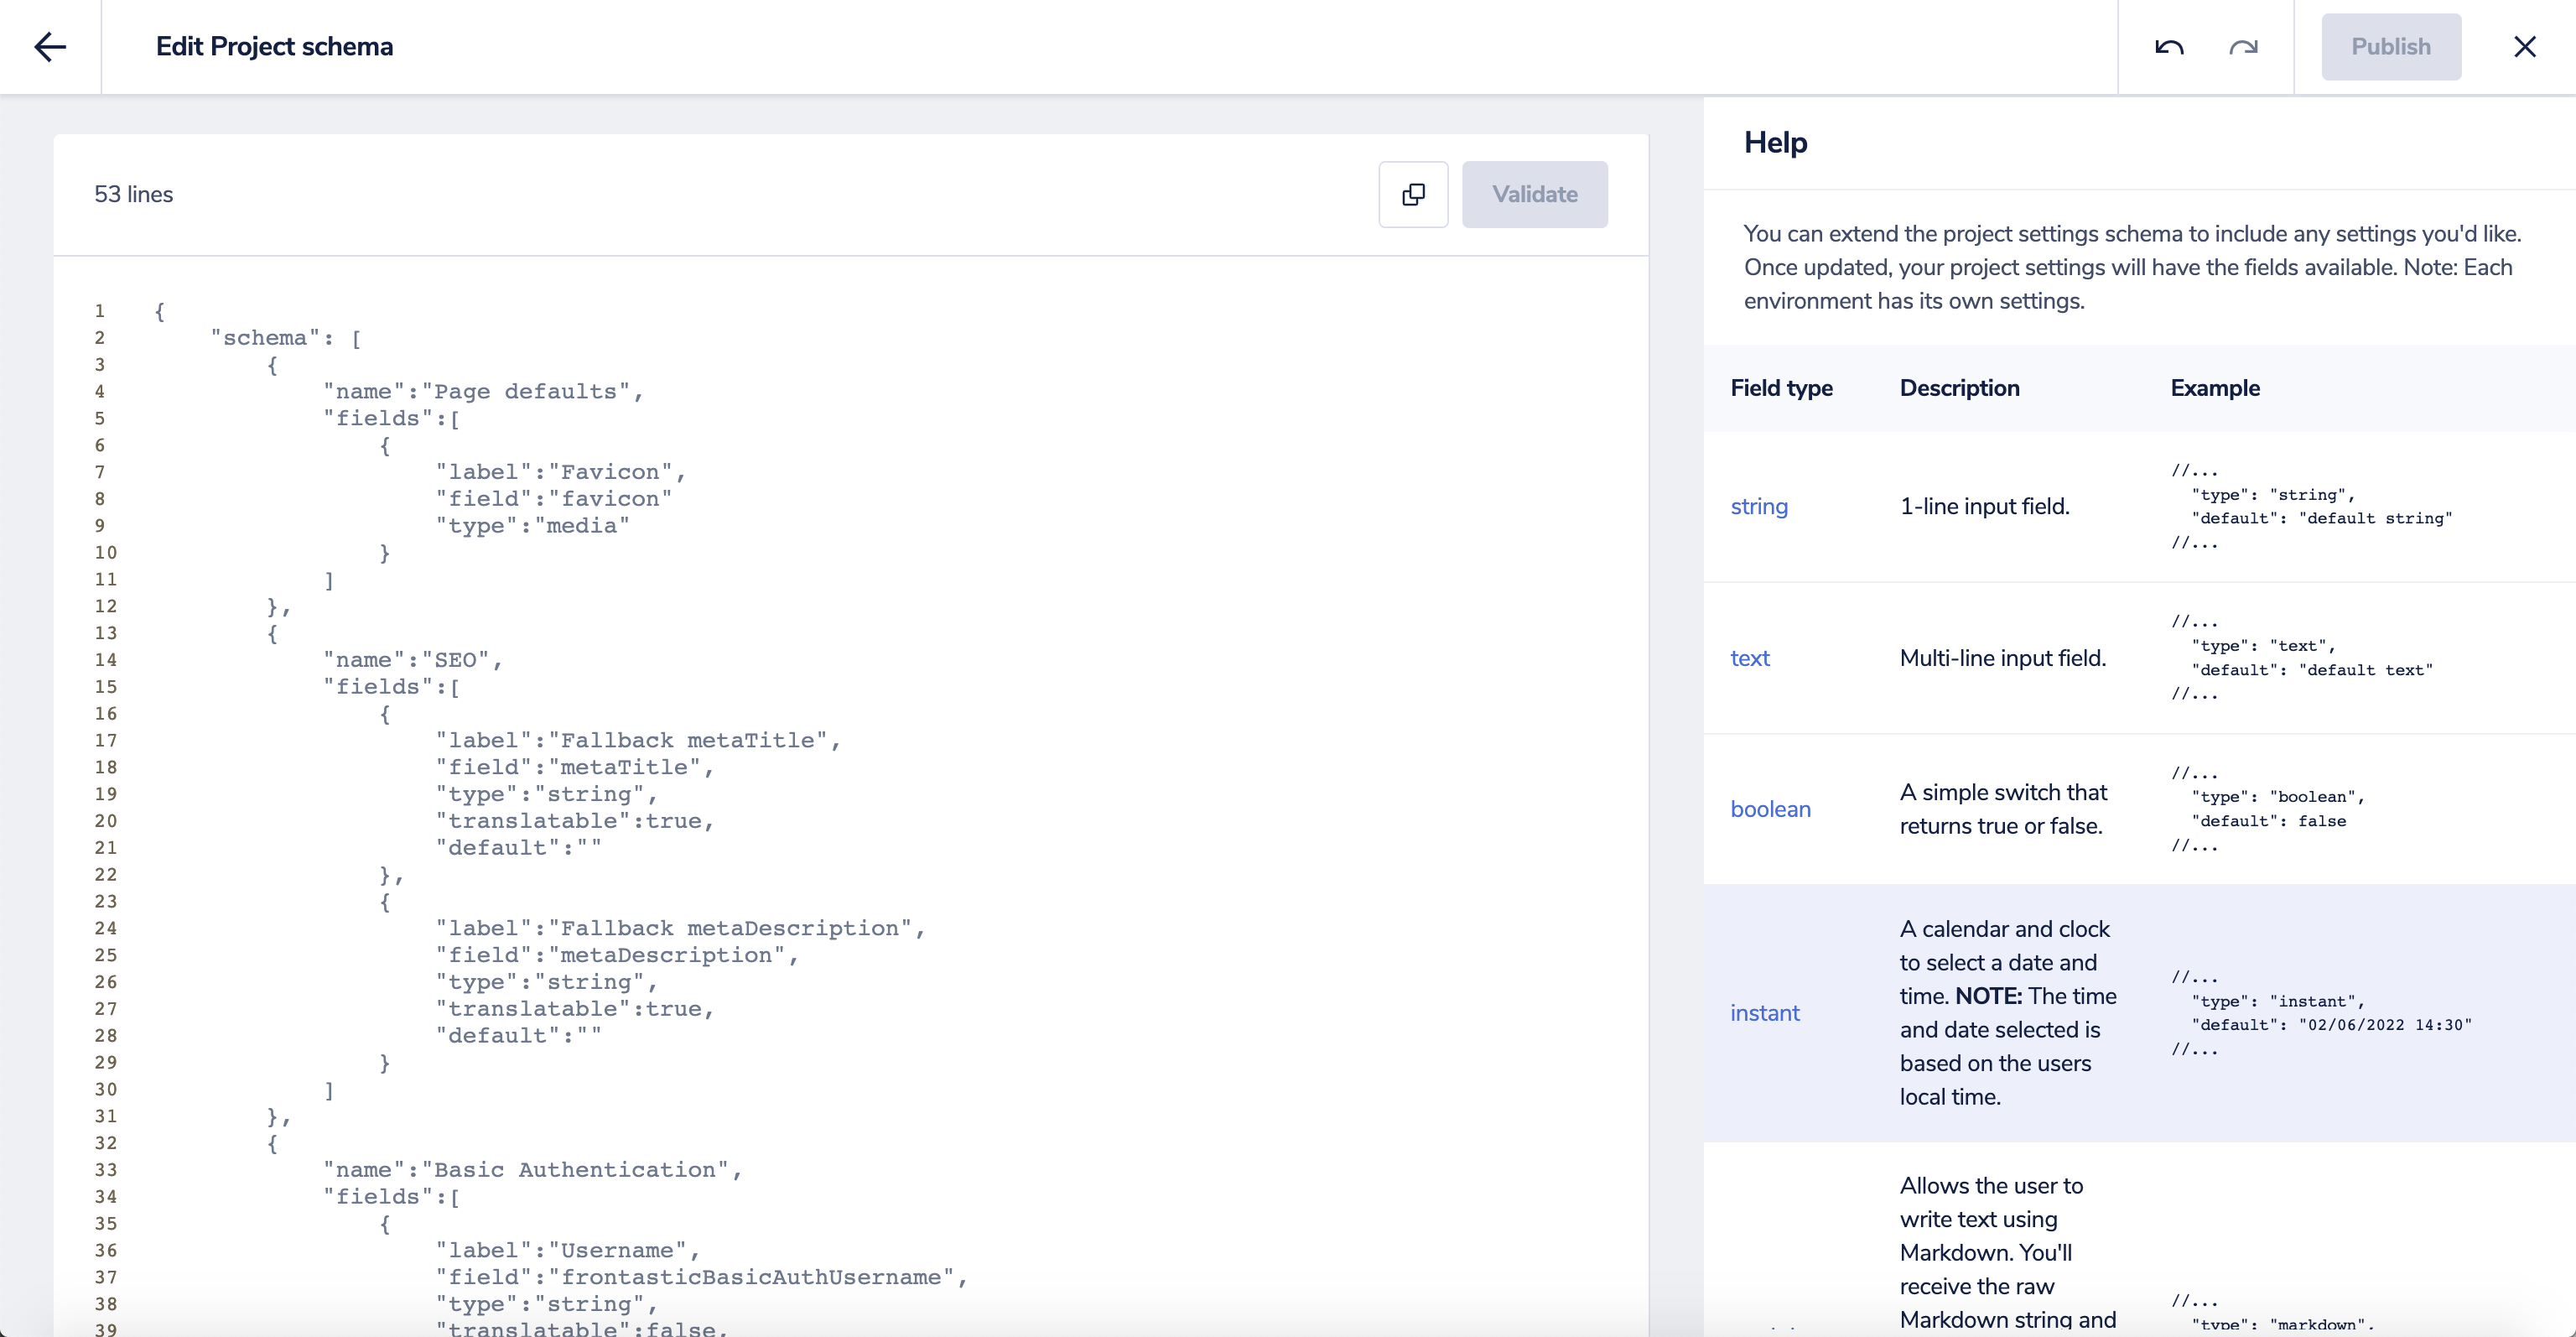The image size is (2576, 1337).
Task: Copy schema with the copy icon
Action: click(1413, 194)
